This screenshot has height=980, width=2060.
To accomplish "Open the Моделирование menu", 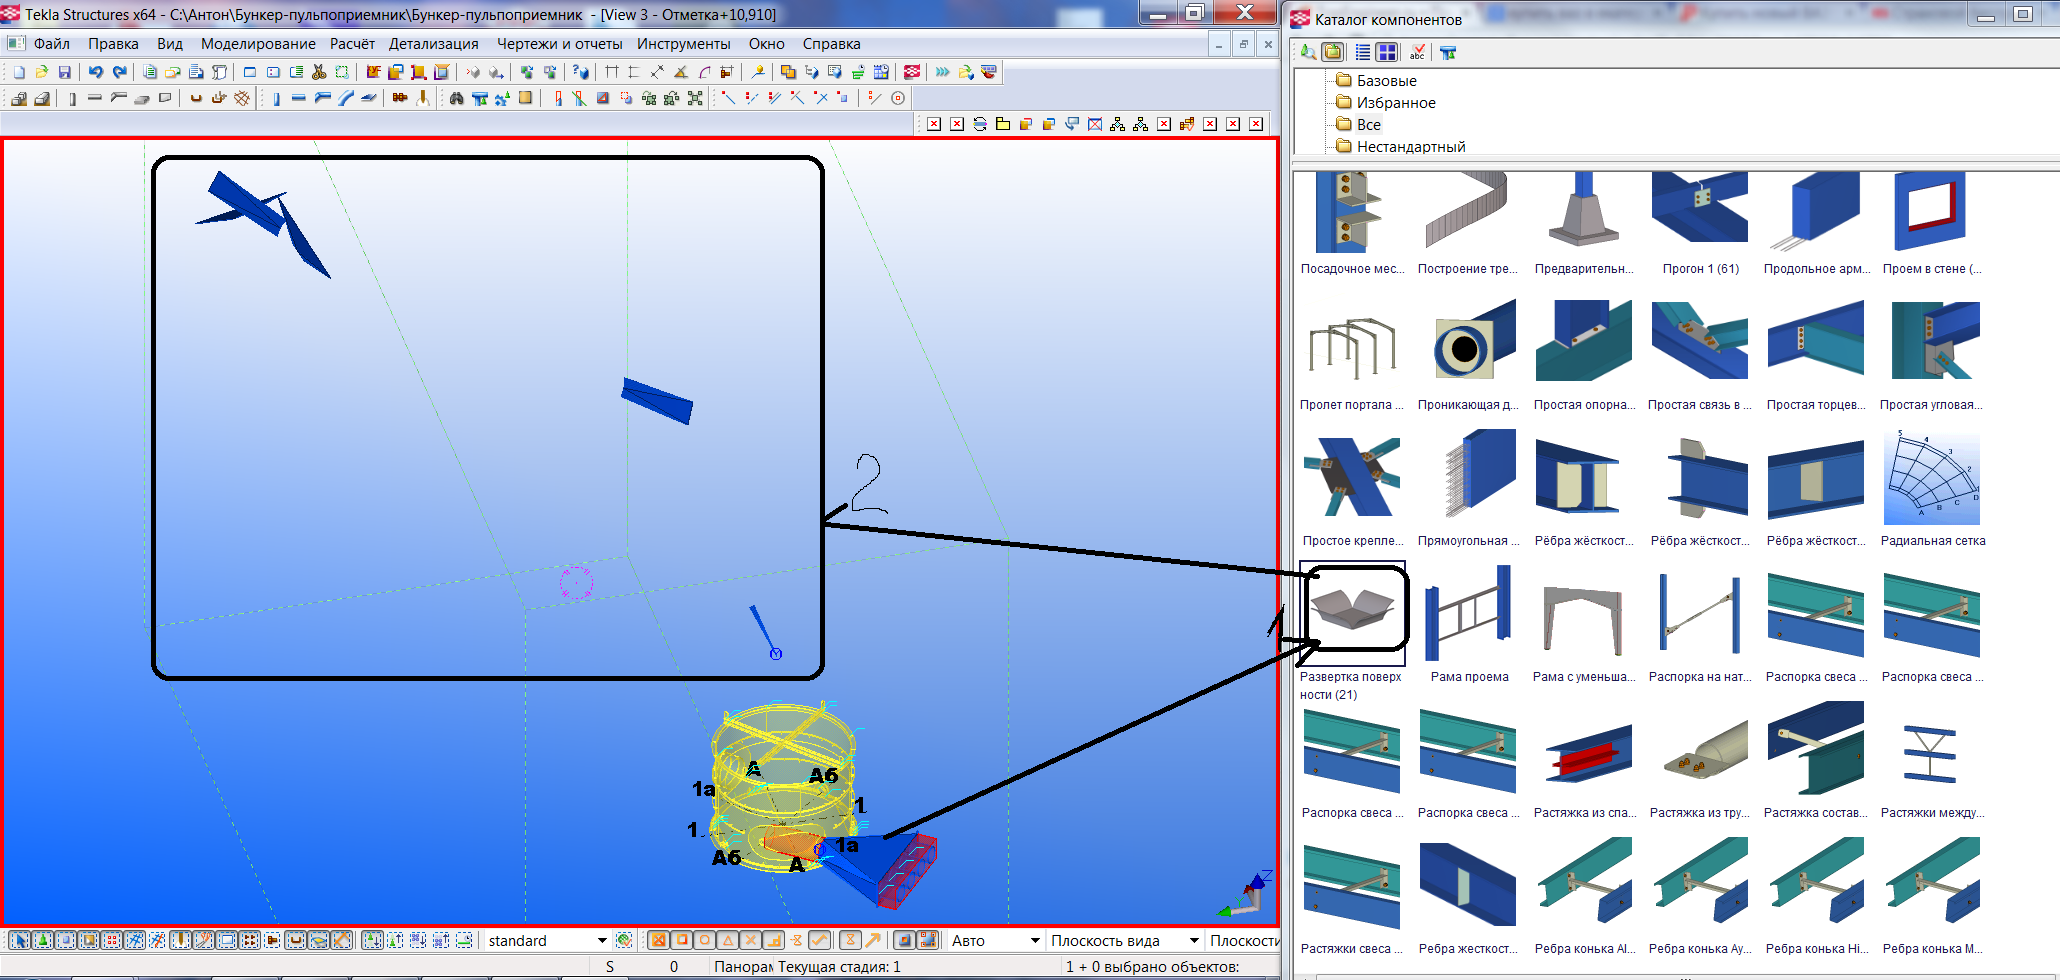I will pos(258,44).
